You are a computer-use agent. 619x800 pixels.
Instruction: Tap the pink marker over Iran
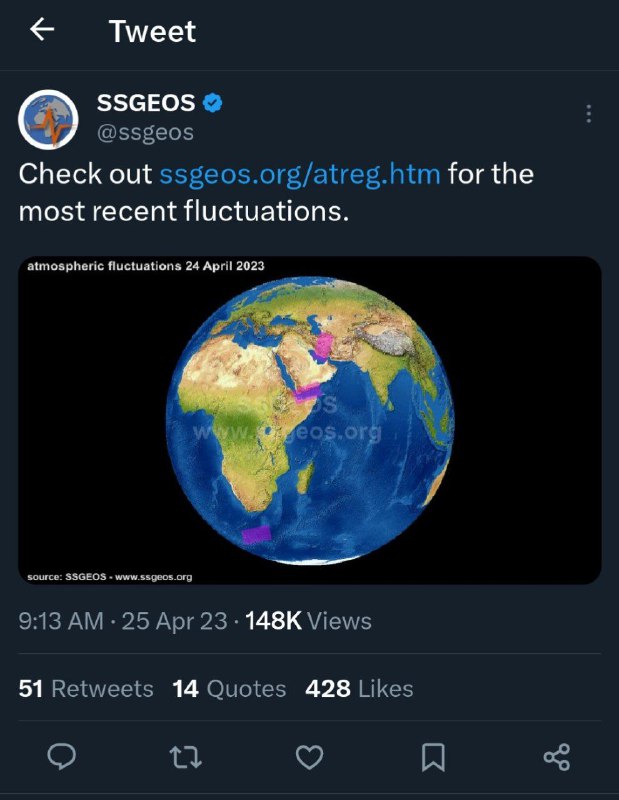click(324, 345)
